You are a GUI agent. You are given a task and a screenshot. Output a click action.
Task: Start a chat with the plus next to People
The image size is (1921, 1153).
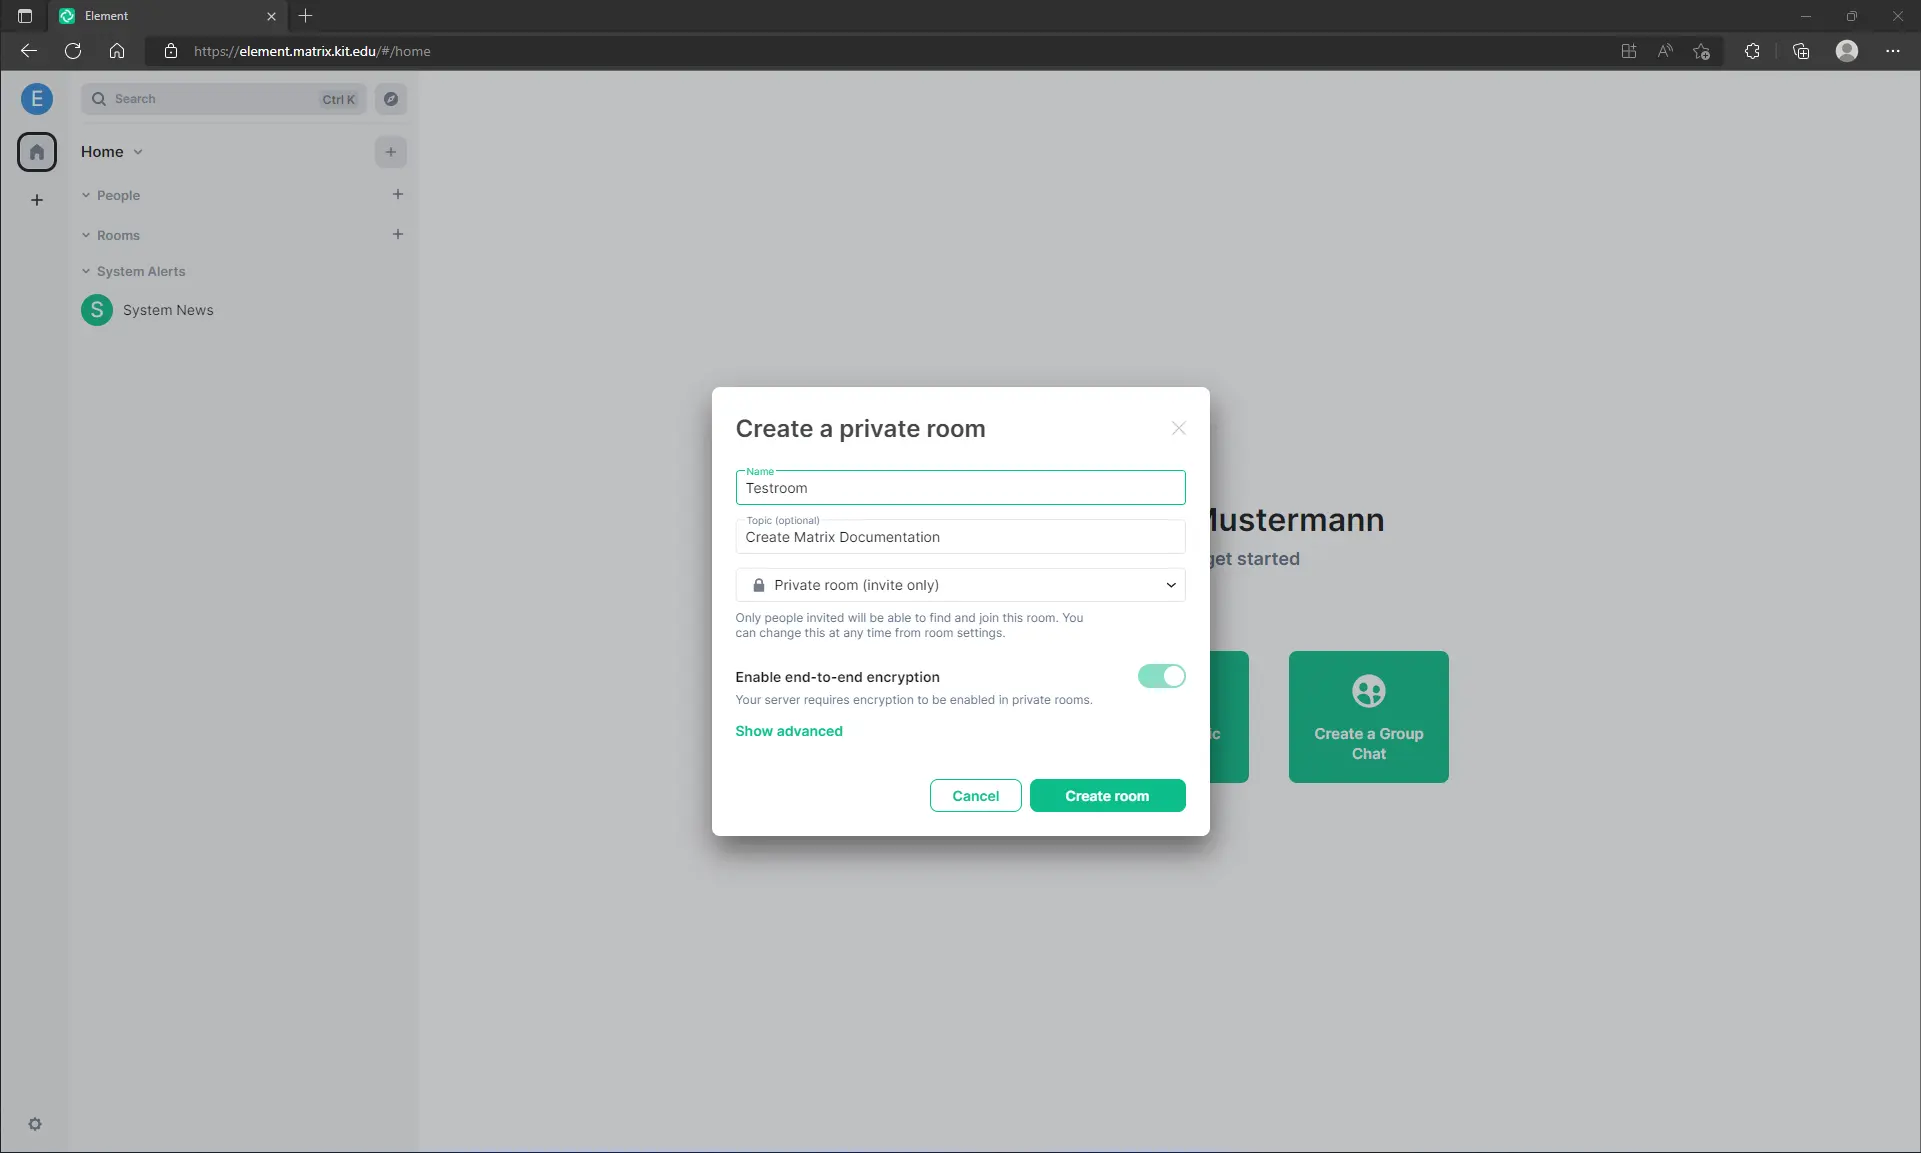pyautogui.click(x=397, y=194)
